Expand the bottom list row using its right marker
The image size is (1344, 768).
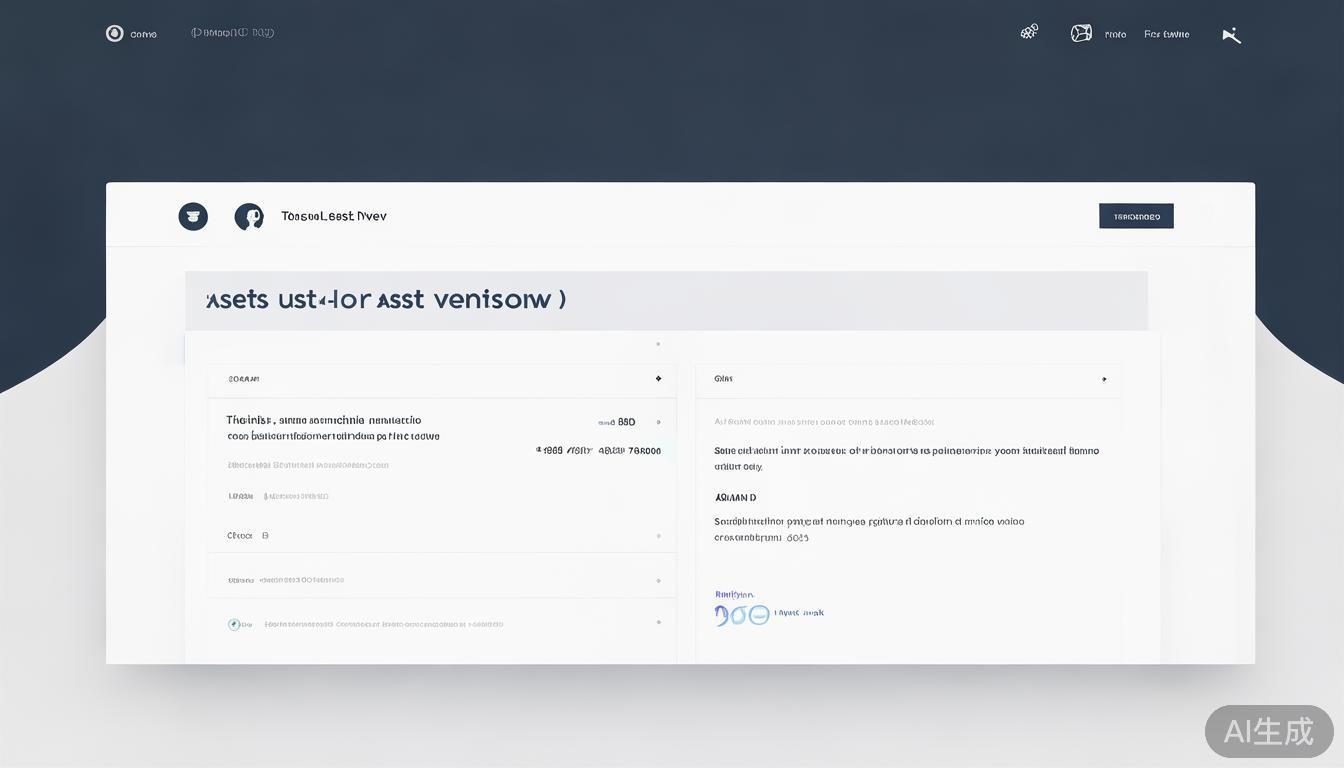tap(658, 622)
